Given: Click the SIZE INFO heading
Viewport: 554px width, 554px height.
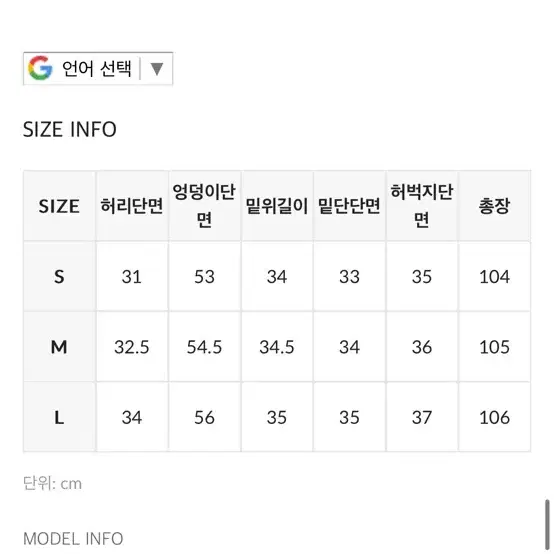Looking at the screenshot, I should pyautogui.click(x=70, y=129).
